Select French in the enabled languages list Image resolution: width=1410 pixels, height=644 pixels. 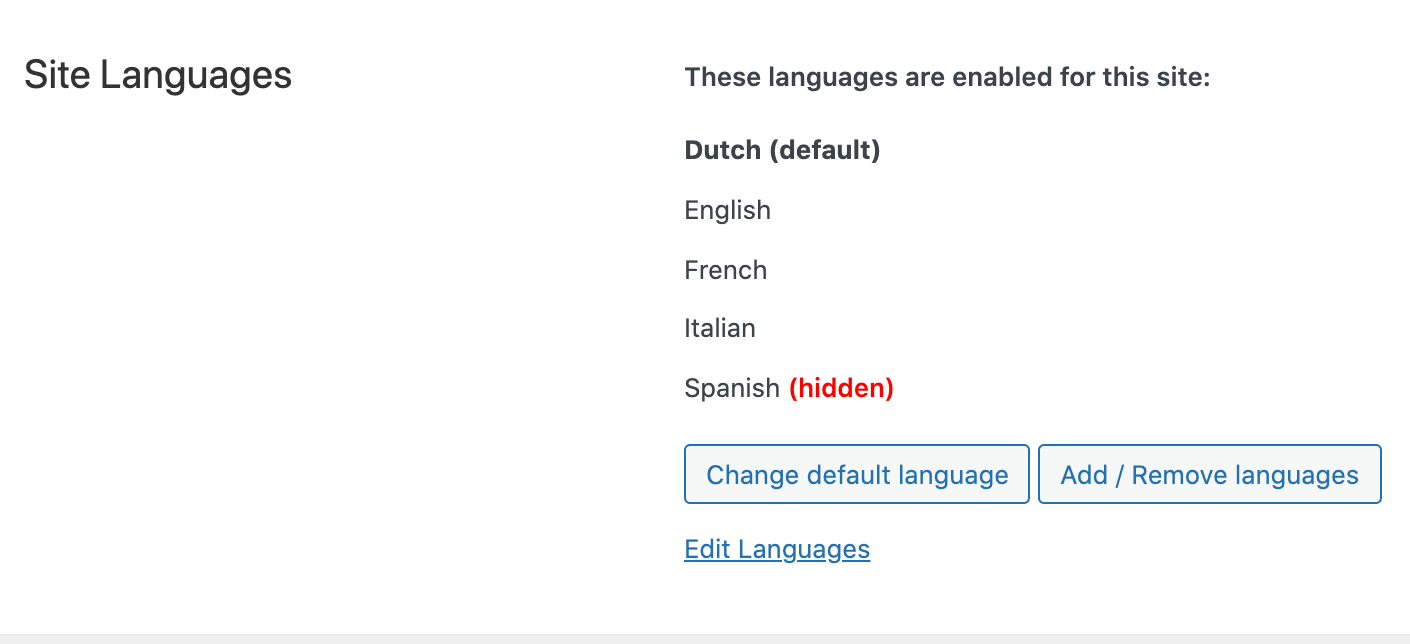click(725, 270)
